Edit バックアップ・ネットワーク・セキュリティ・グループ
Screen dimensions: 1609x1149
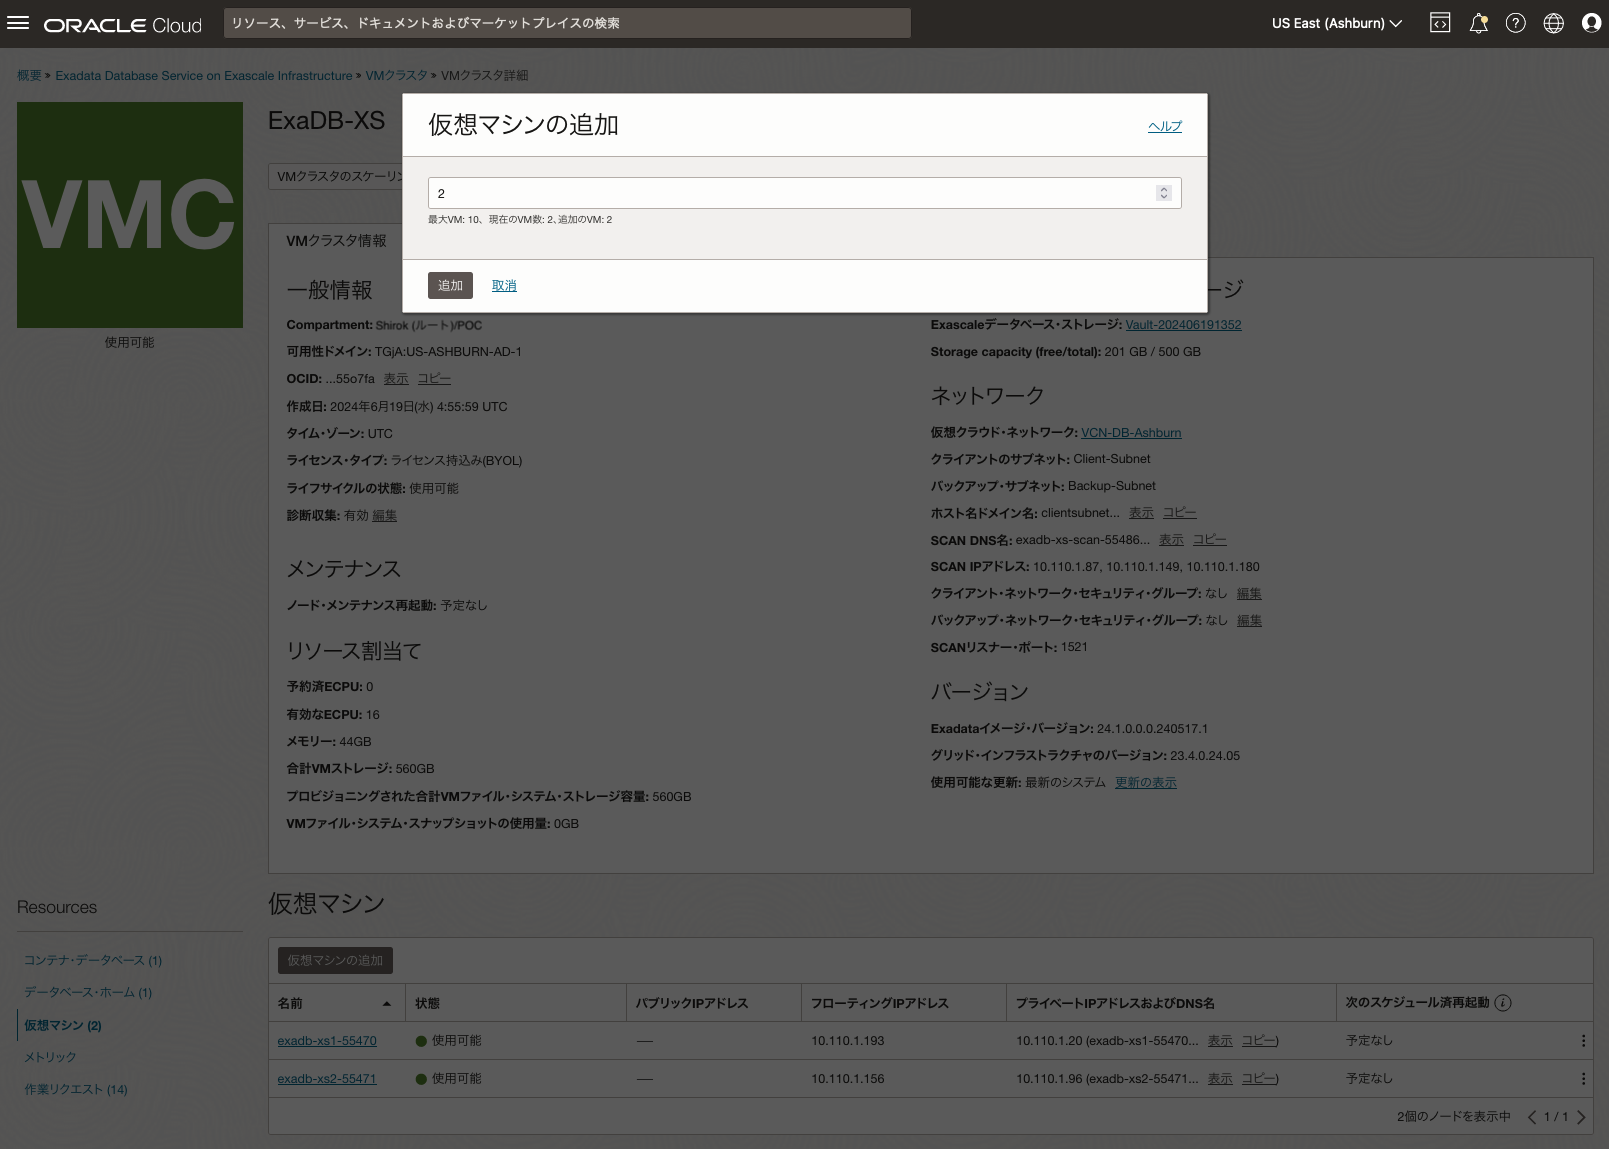[x=1249, y=621]
